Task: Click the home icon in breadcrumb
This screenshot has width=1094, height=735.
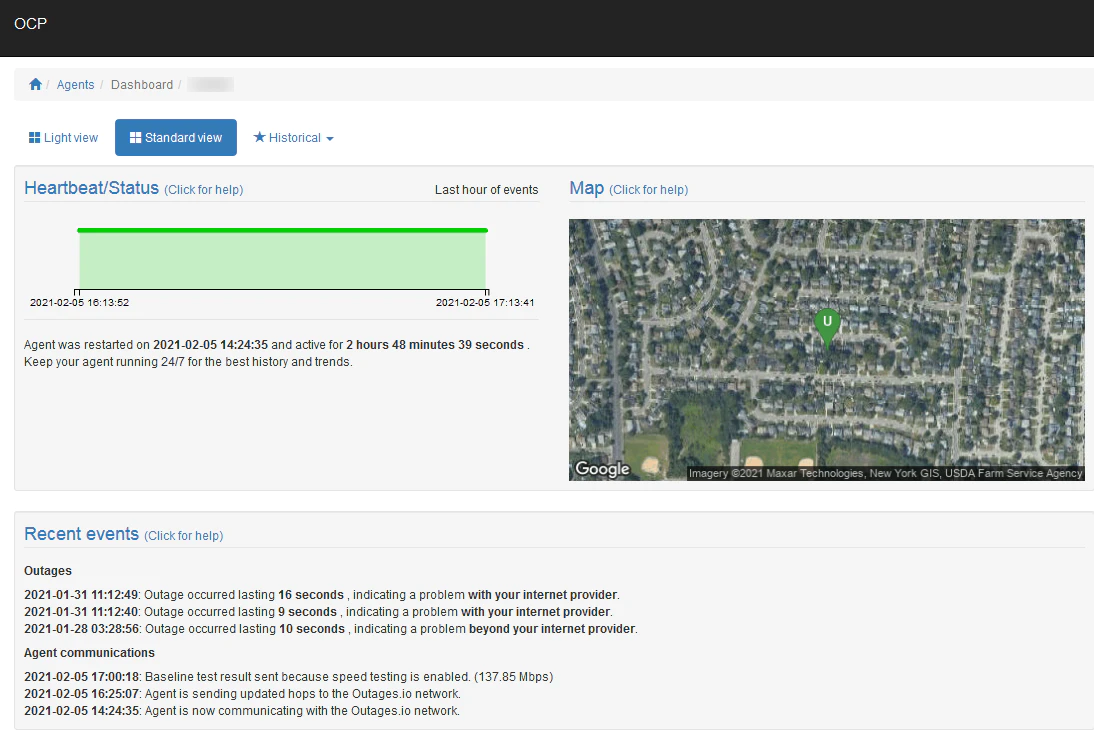Action: pyautogui.click(x=36, y=84)
